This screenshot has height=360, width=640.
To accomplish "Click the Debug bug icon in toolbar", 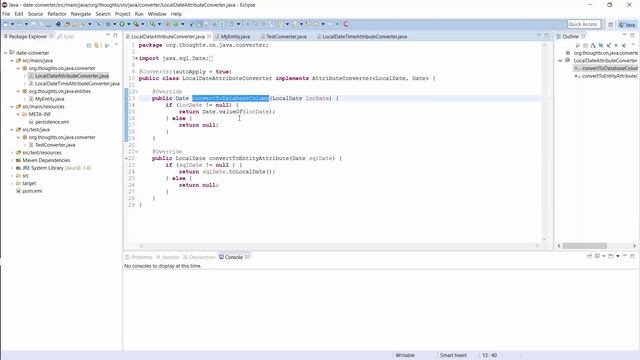I will 108,24.
